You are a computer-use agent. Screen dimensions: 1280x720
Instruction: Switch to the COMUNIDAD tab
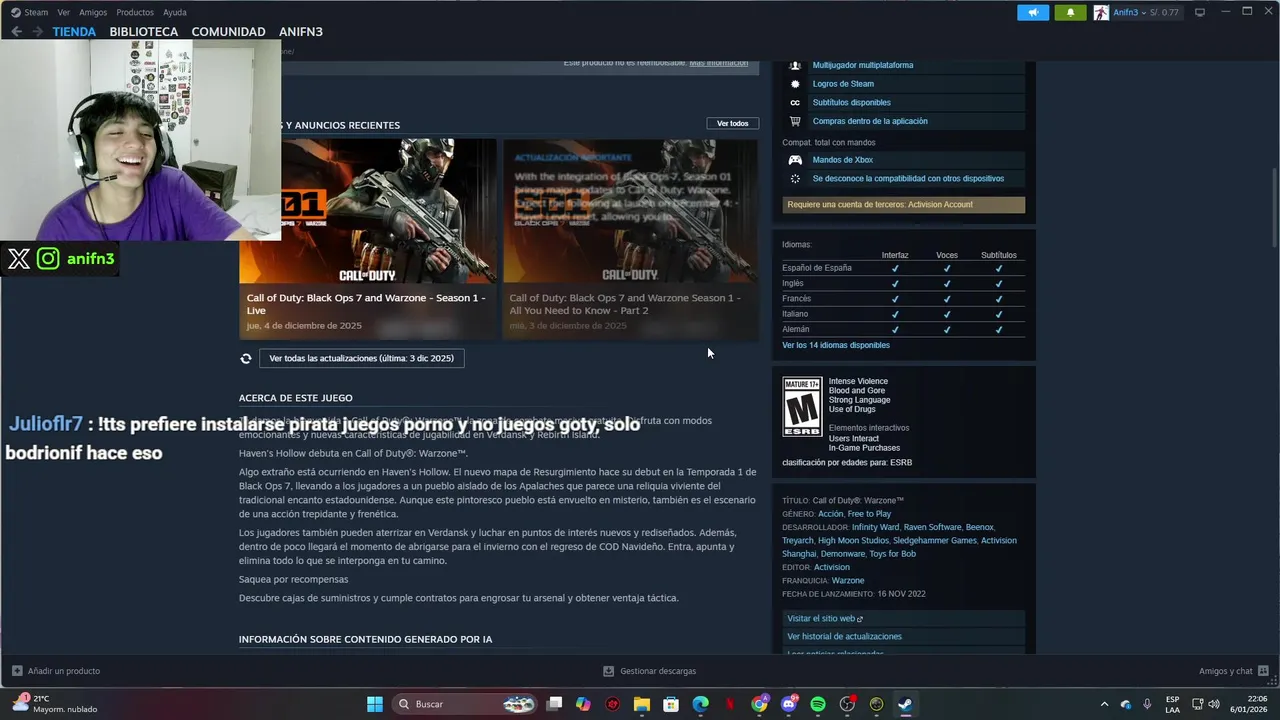click(228, 31)
